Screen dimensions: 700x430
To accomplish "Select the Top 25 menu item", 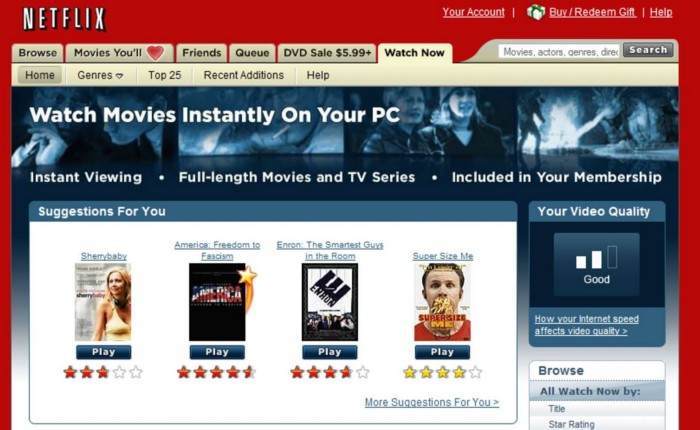I will pos(165,75).
